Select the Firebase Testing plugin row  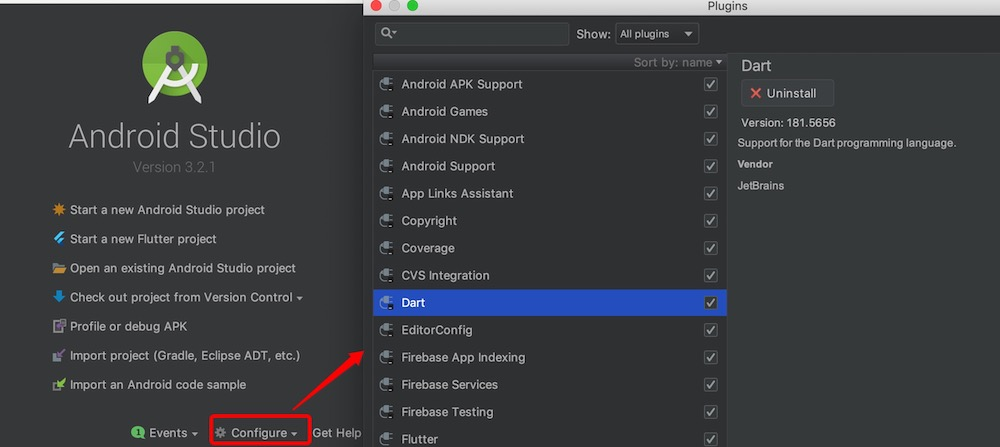[550, 413]
